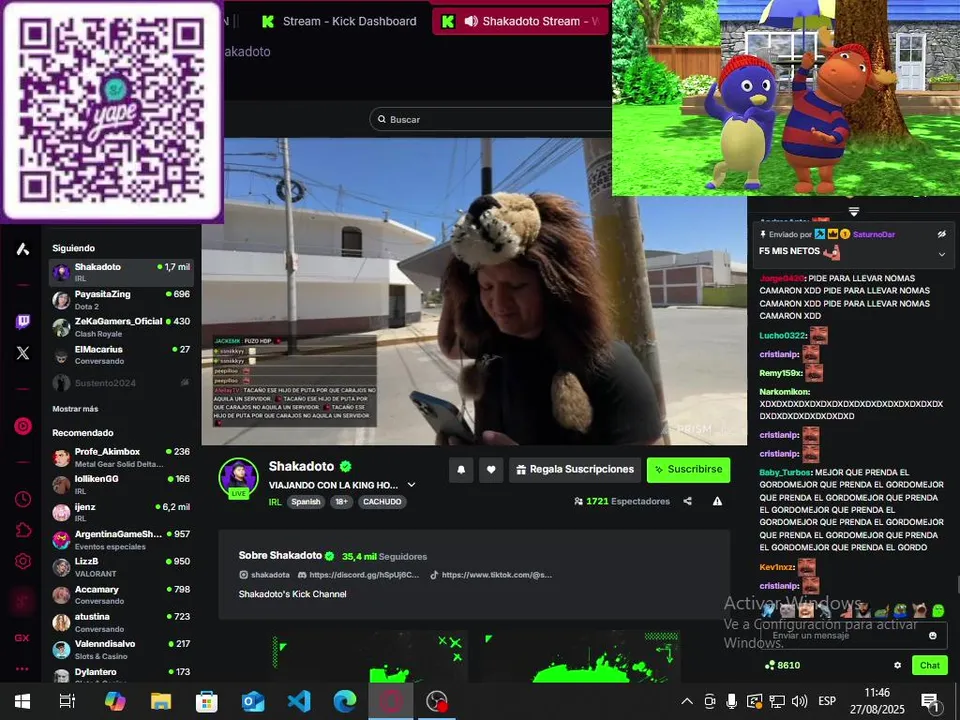Collapse the chat header arrow above pinned message
The image size is (960, 720).
pos(853,211)
